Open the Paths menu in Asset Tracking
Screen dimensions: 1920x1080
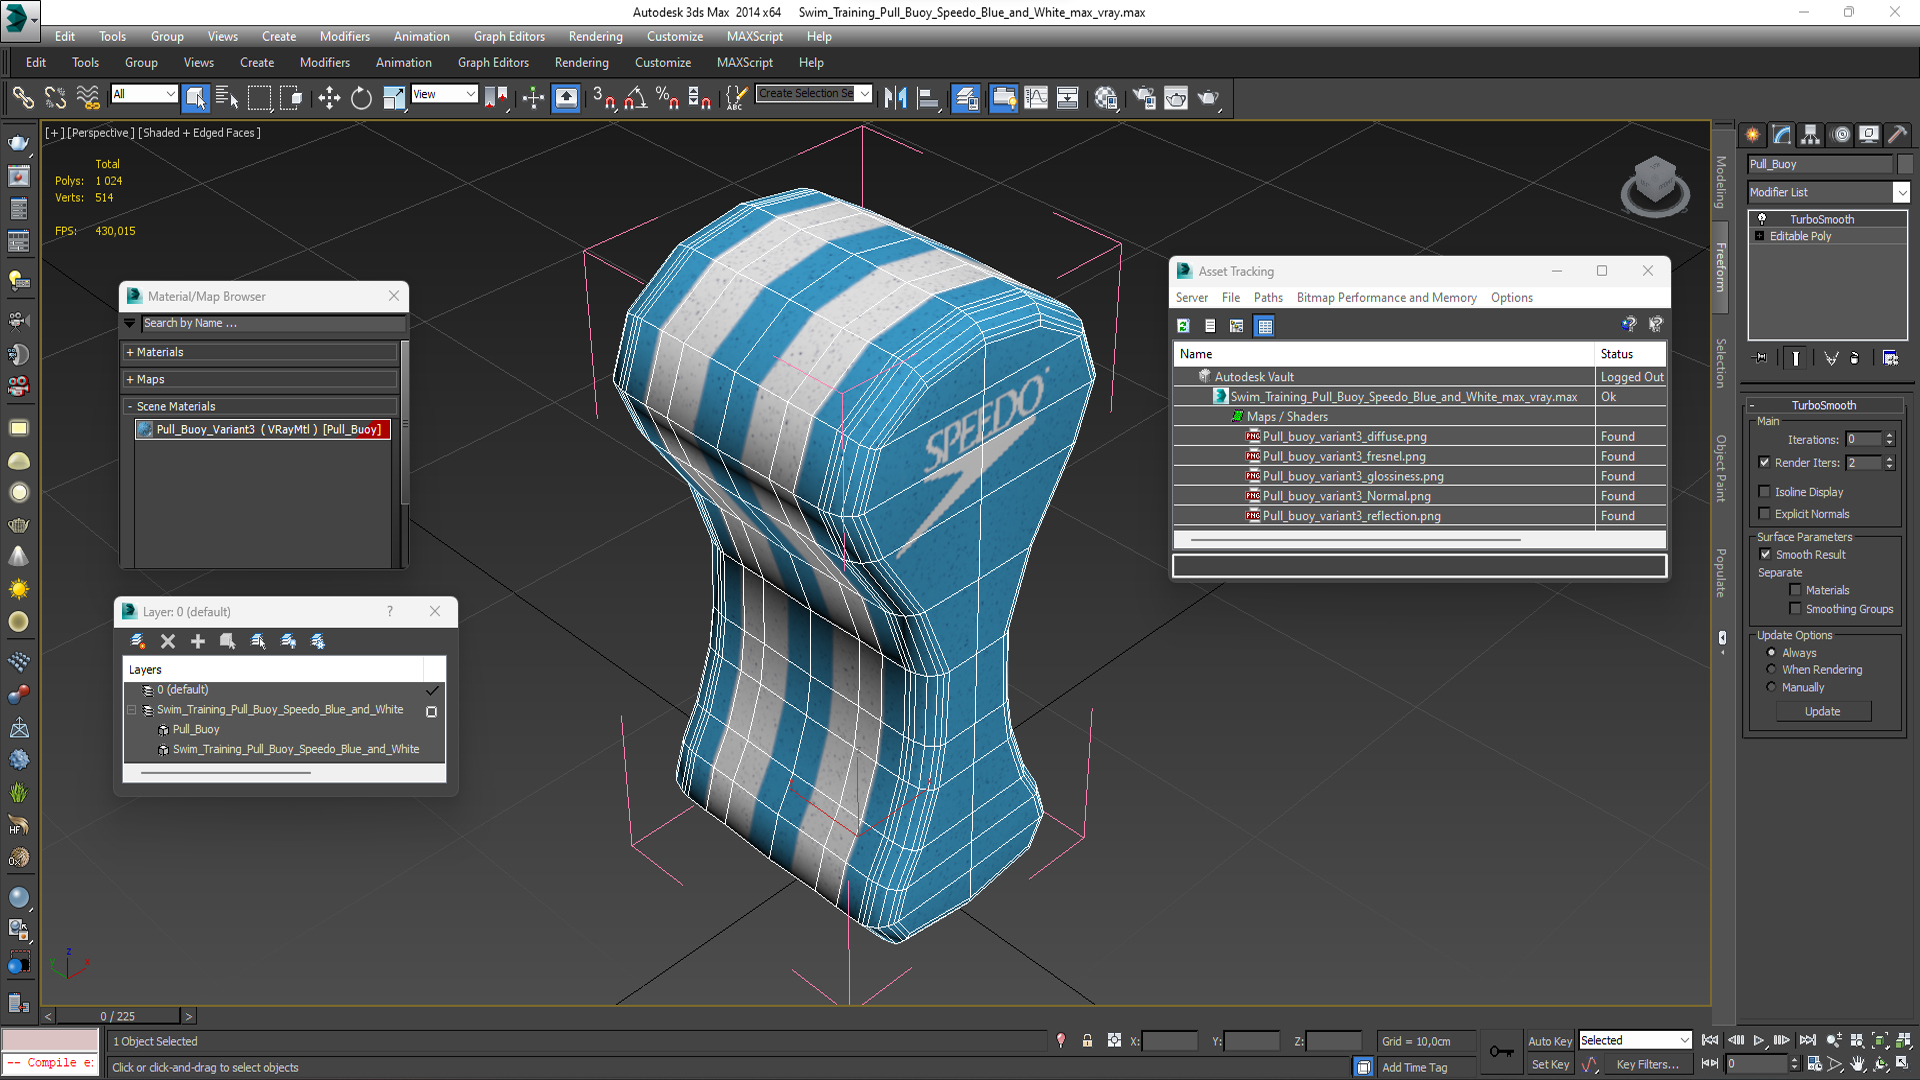tap(1268, 298)
